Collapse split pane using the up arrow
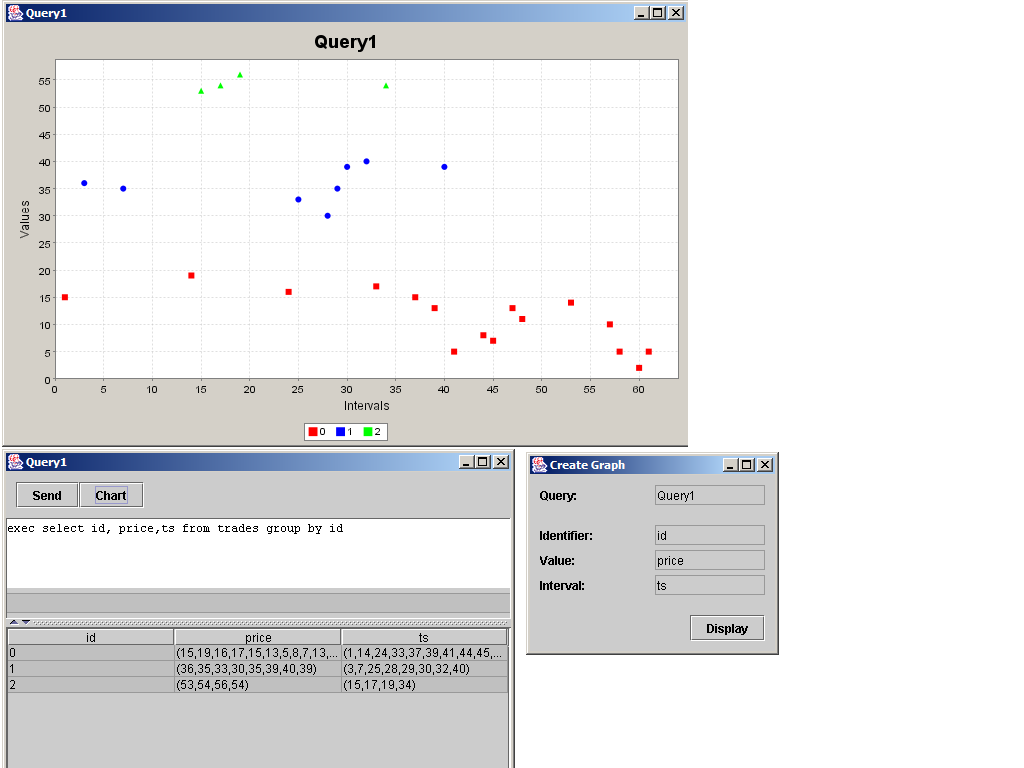 13,622
